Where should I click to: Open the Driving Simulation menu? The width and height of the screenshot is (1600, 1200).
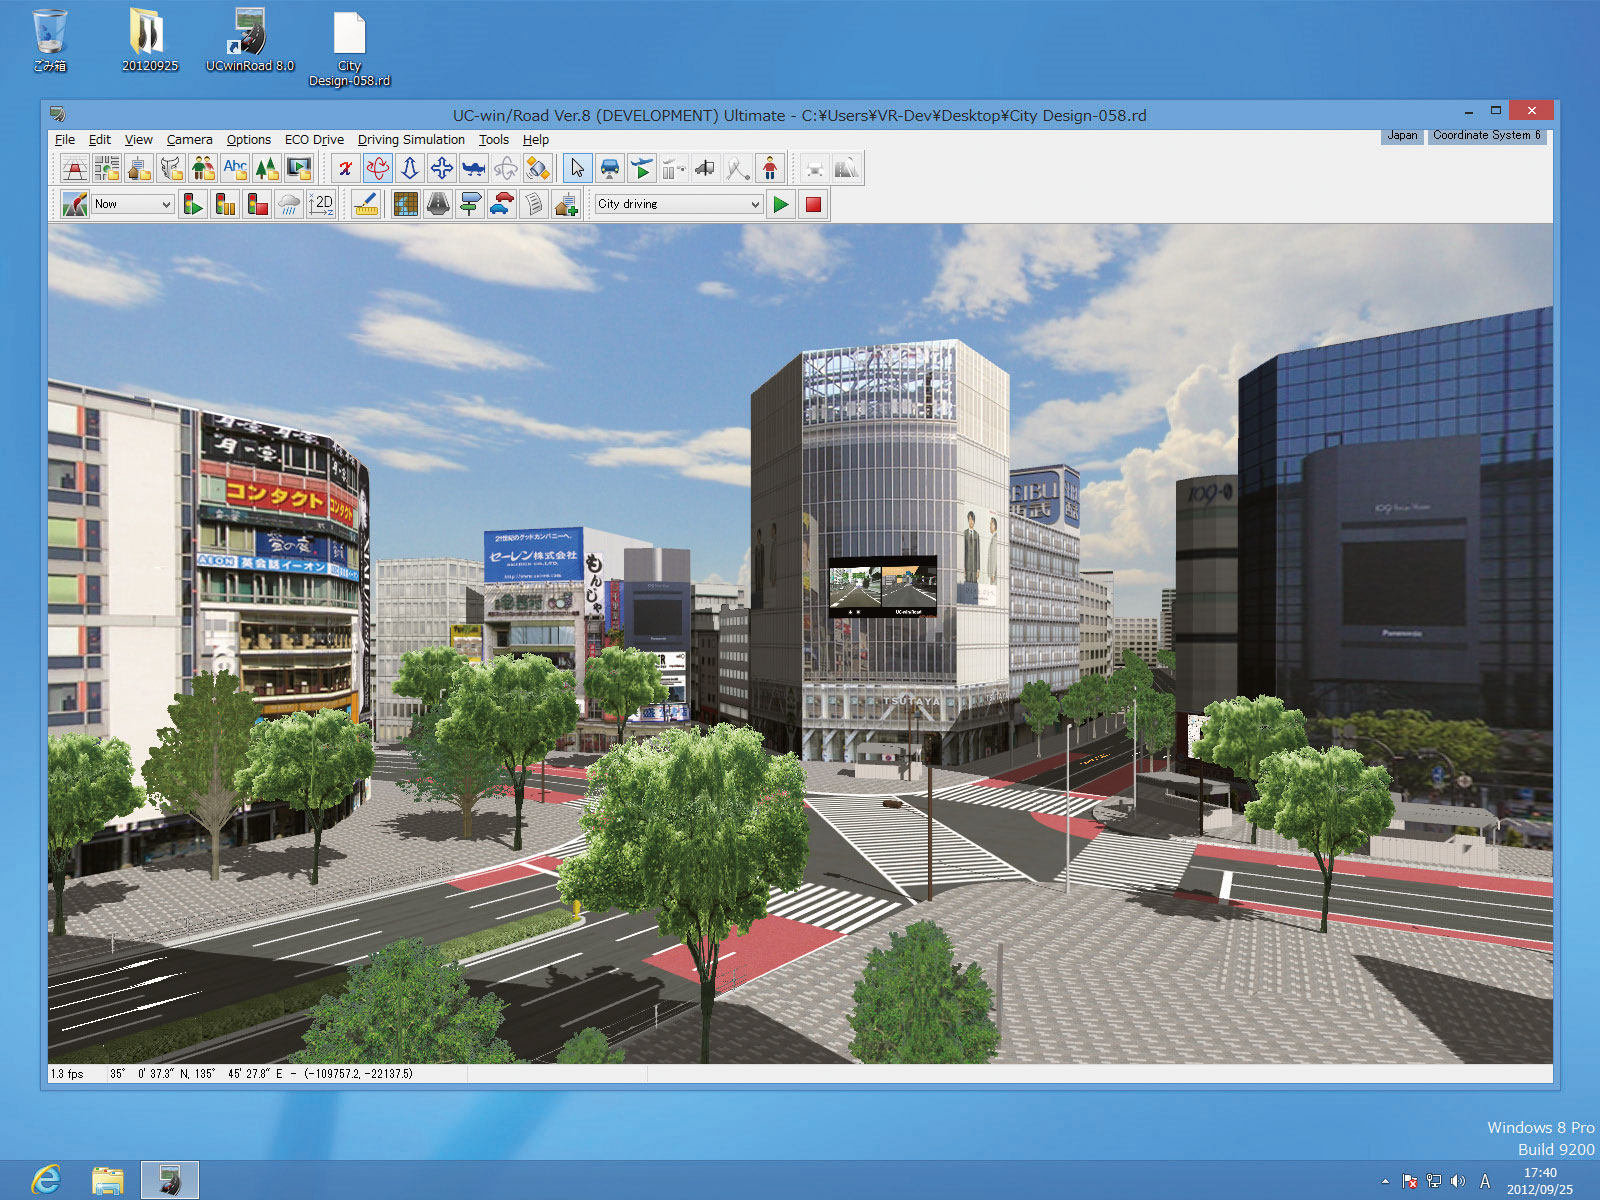(x=411, y=140)
